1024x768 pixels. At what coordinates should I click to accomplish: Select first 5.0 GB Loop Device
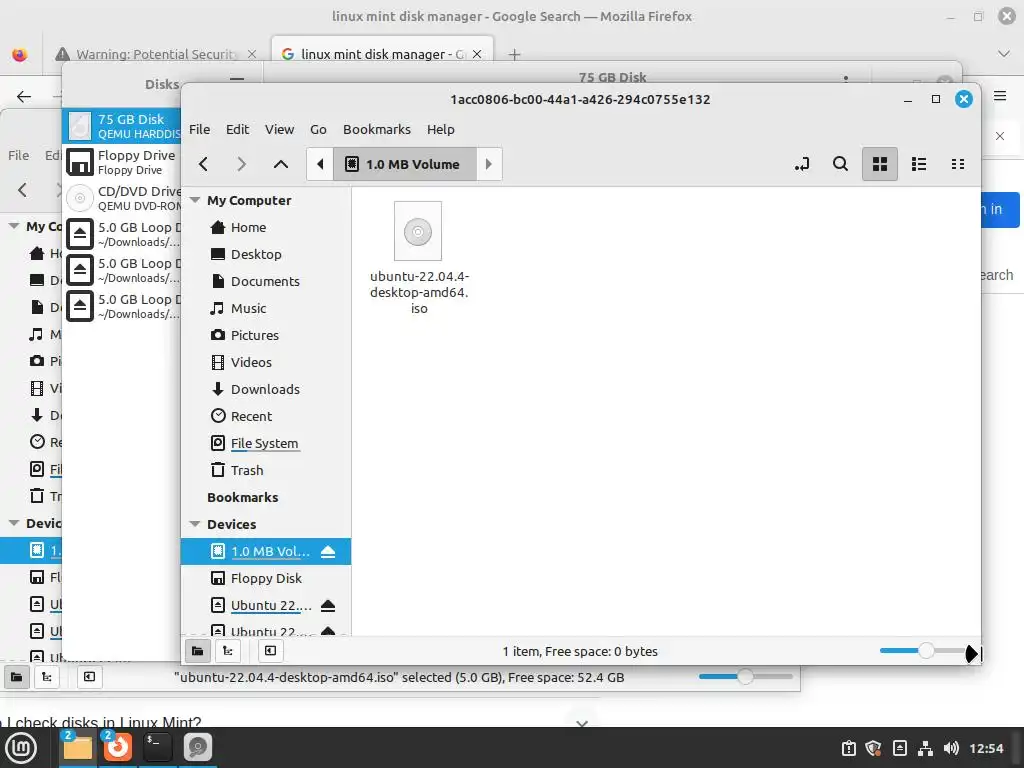click(x=121, y=234)
